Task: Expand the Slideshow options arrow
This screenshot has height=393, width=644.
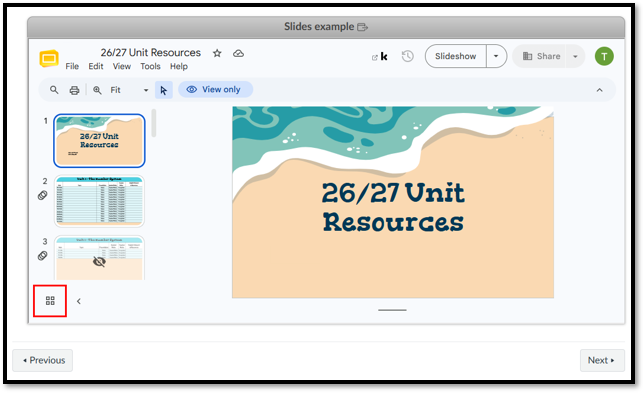Action: (496, 56)
